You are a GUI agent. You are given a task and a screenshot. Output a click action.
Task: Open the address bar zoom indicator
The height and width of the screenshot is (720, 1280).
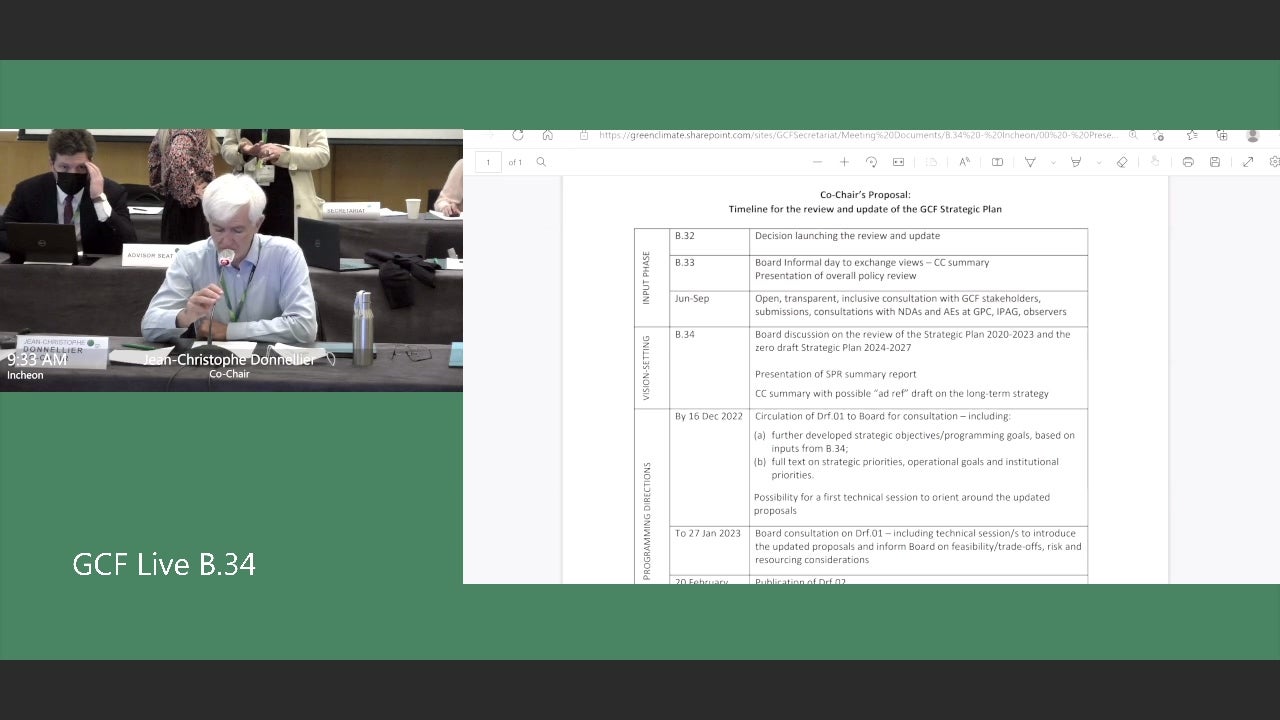coord(1133,135)
